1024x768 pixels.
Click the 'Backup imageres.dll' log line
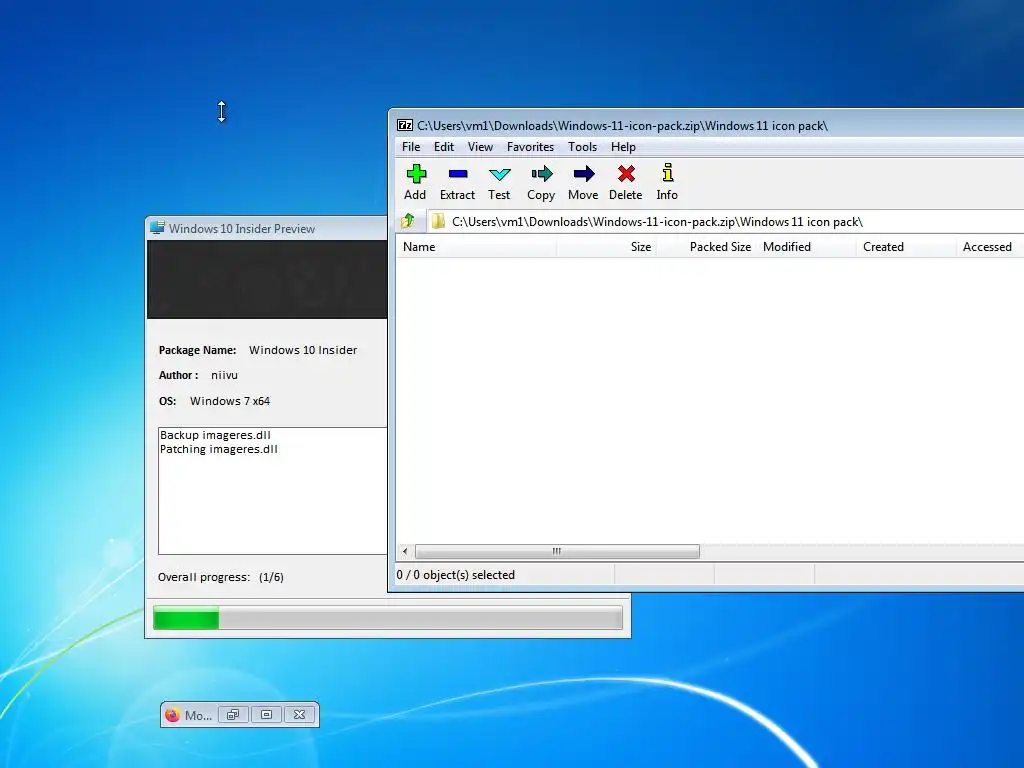pyautogui.click(x=216, y=435)
